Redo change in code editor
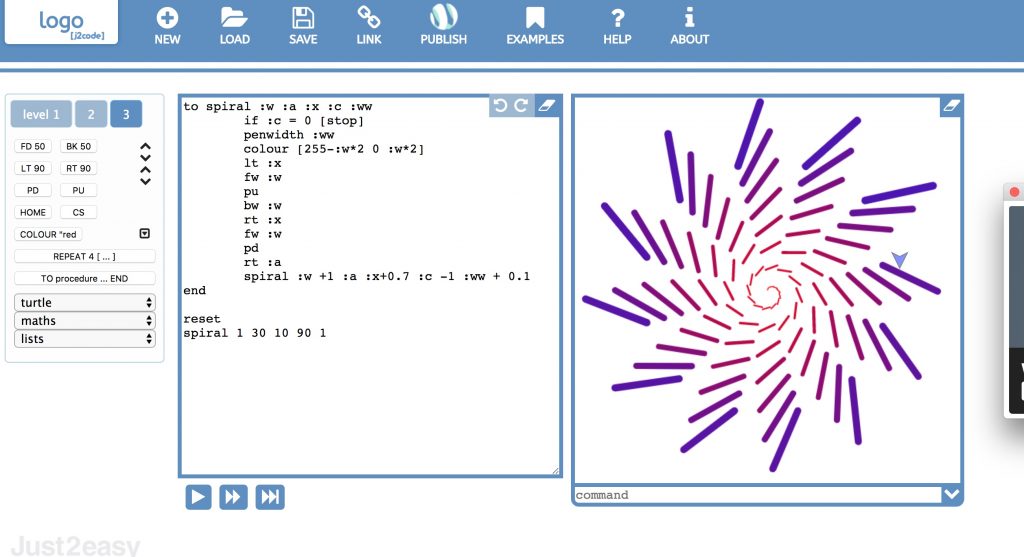 point(521,106)
